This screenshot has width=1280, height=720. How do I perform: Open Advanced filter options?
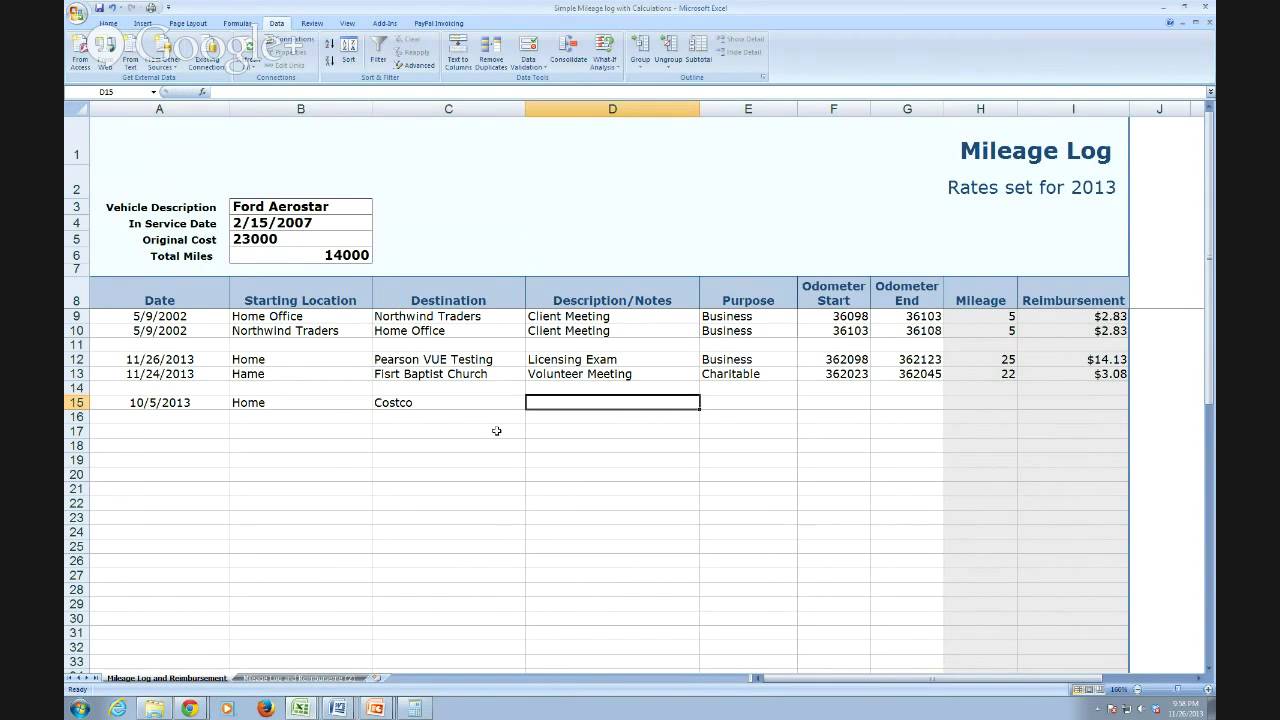[x=414, y=65]
